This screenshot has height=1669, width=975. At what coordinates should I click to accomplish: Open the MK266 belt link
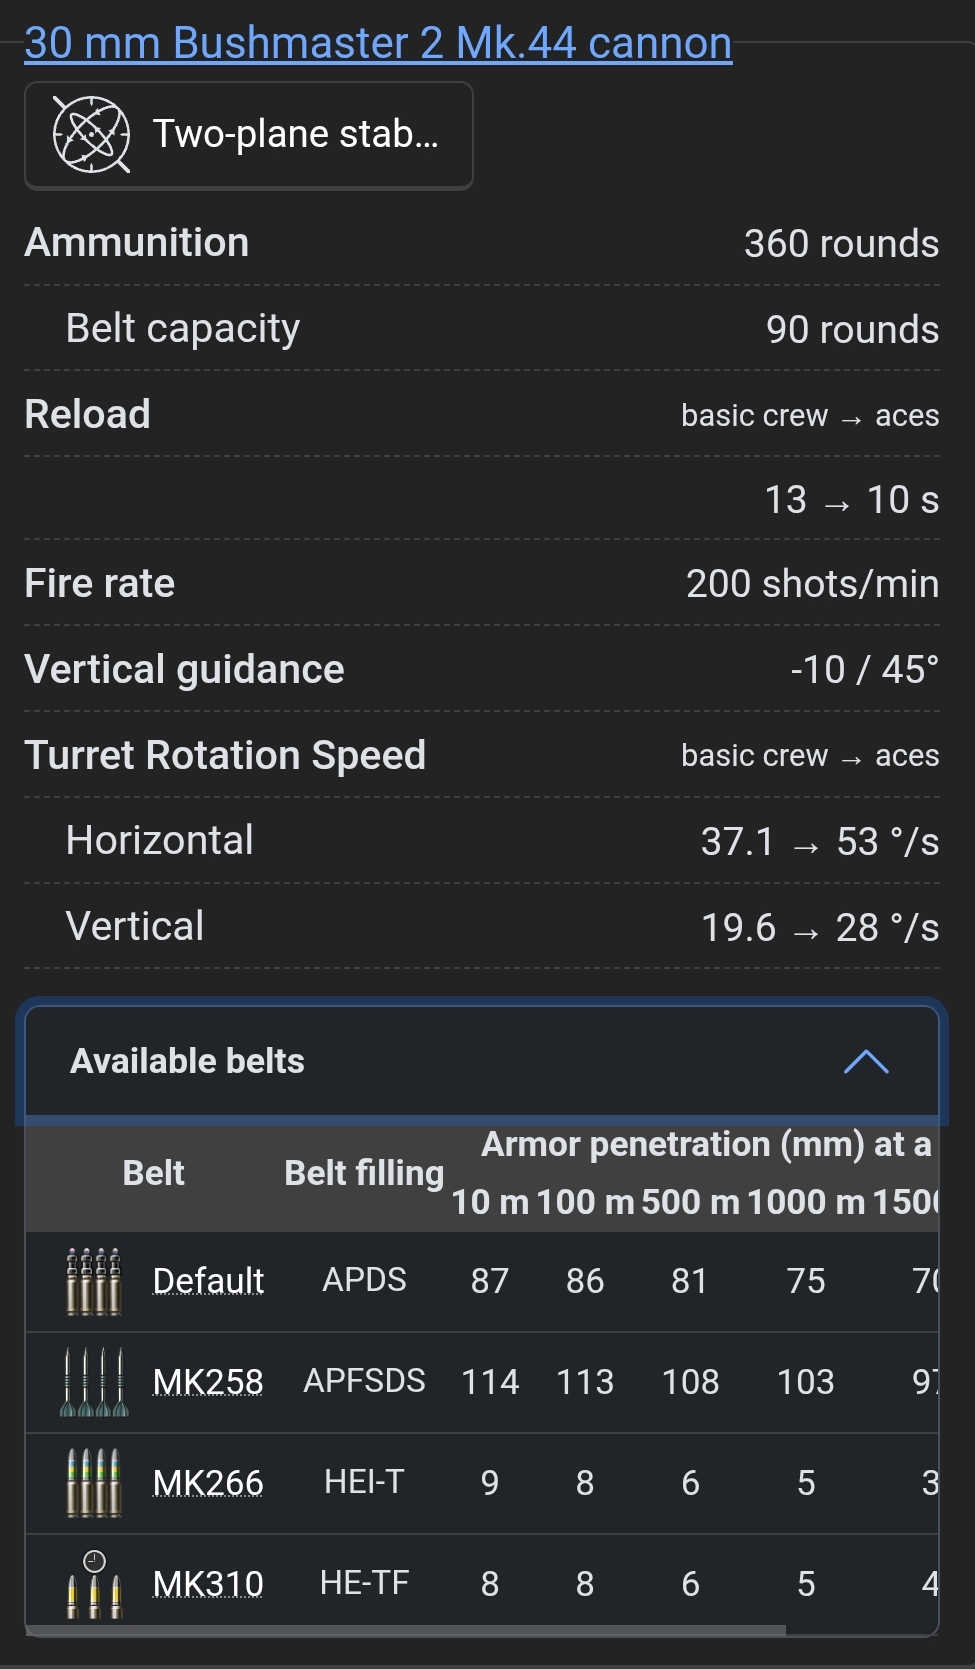(208, 1483)
